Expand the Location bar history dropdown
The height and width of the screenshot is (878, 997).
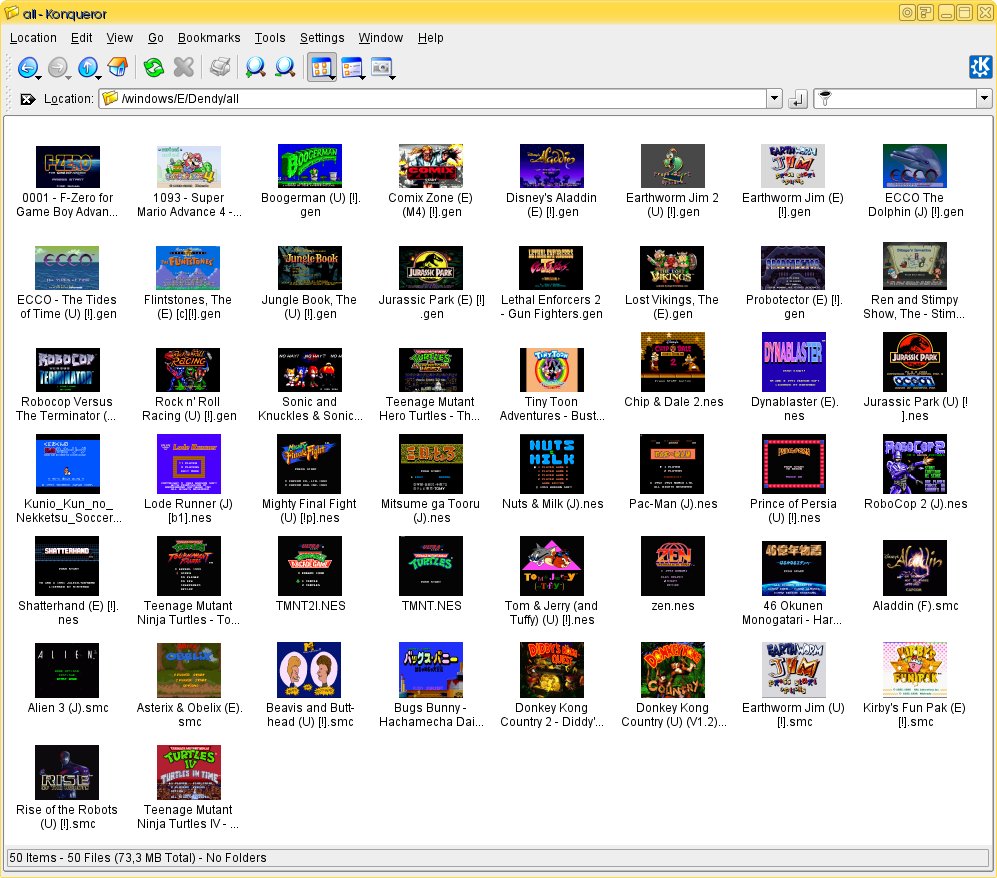[774, 99]
